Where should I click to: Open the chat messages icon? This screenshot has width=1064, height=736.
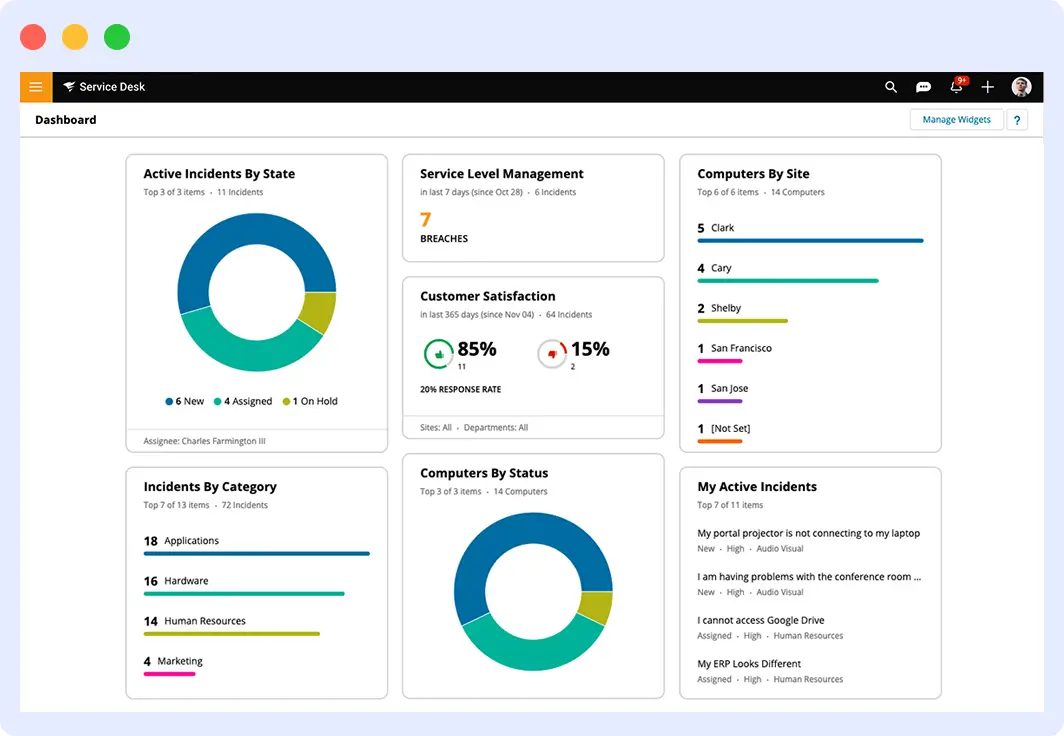click(x=923, y=87)
